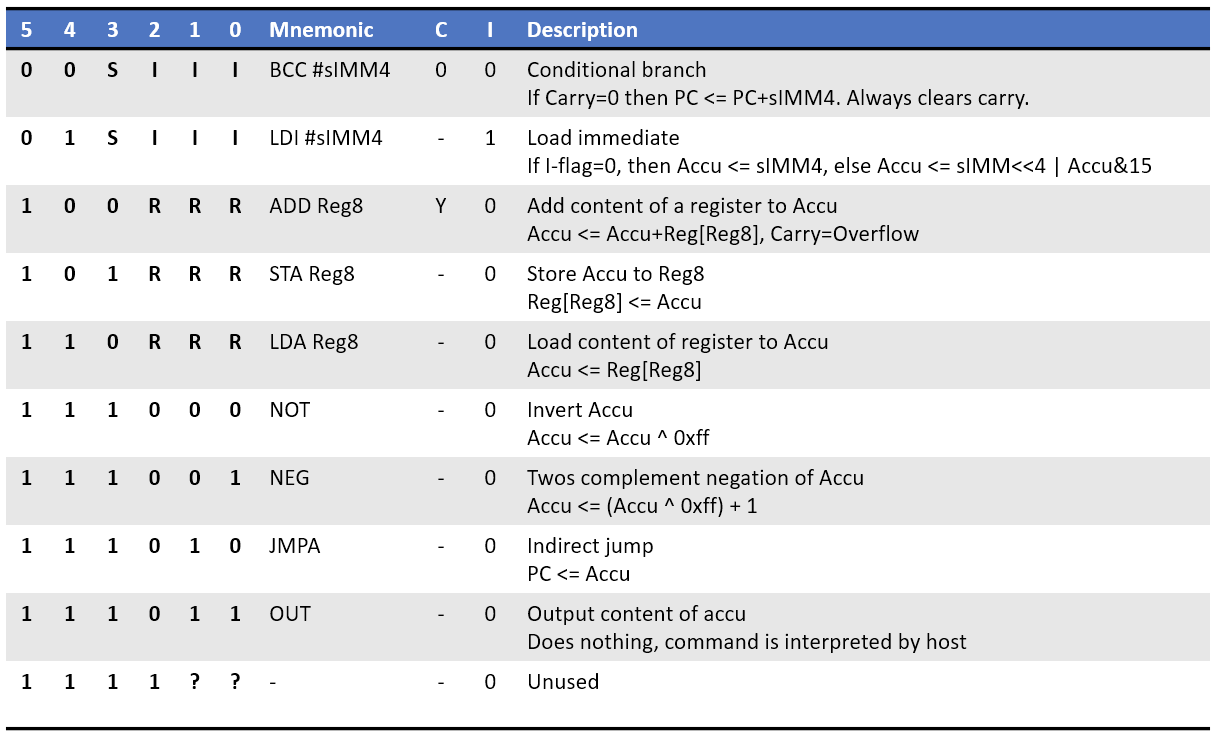Screen dimensions: 1217x735
Task: Click the "Conditional branch" description text
Action: [x=616, y=70]
